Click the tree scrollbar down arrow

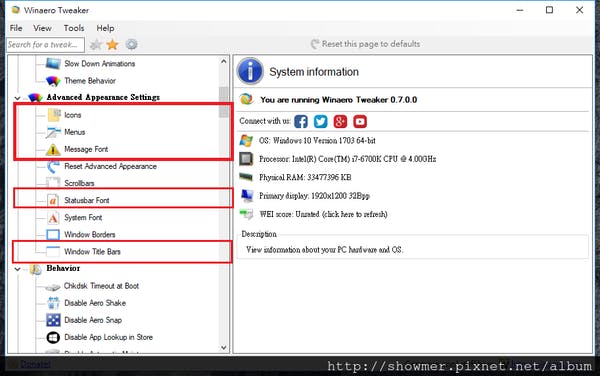click(224, 348)
